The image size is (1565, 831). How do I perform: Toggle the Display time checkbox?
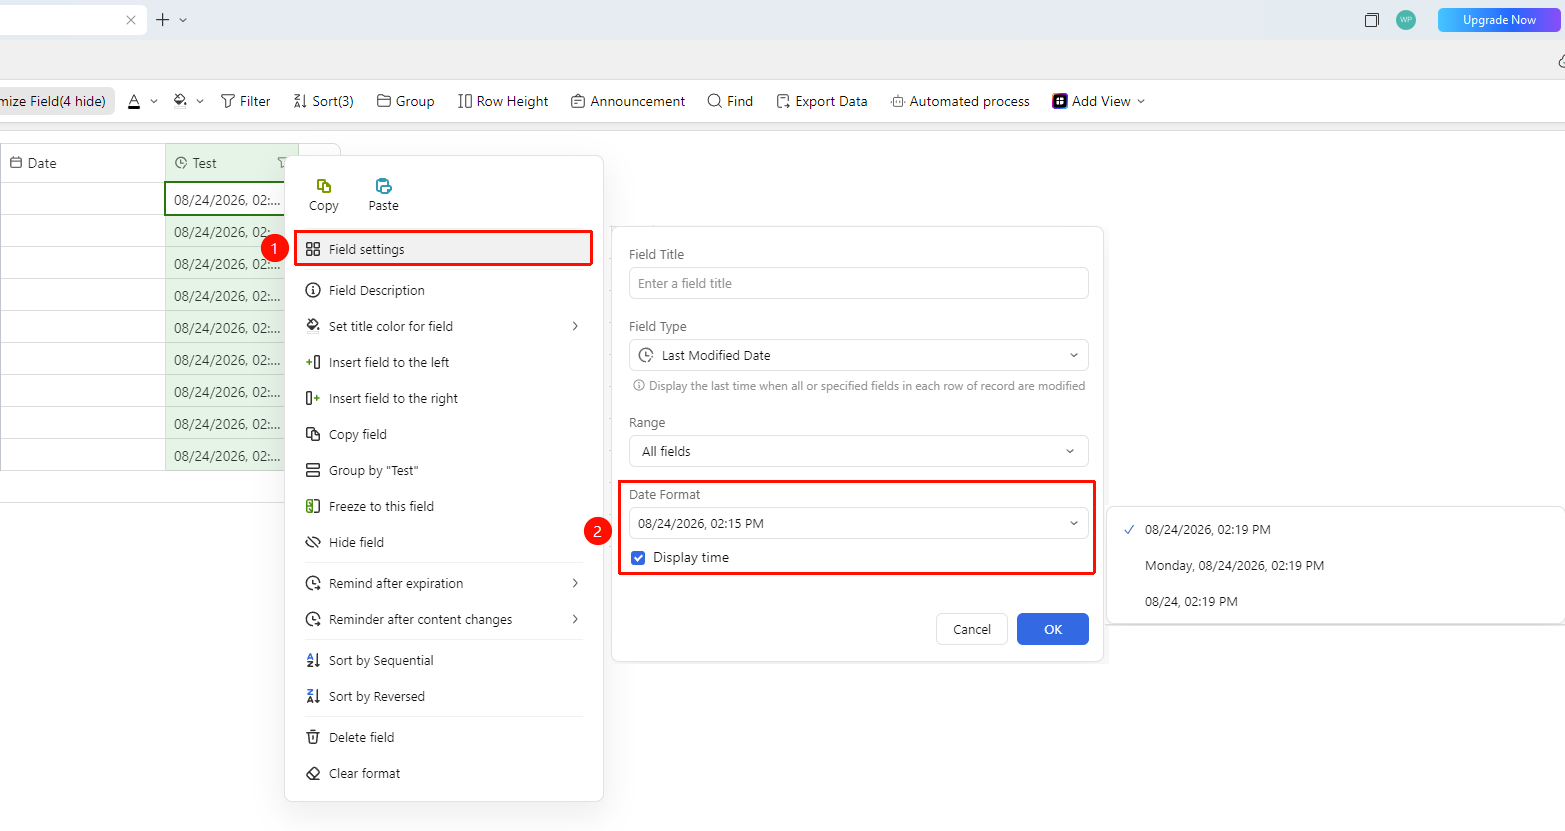coord(638,558)
